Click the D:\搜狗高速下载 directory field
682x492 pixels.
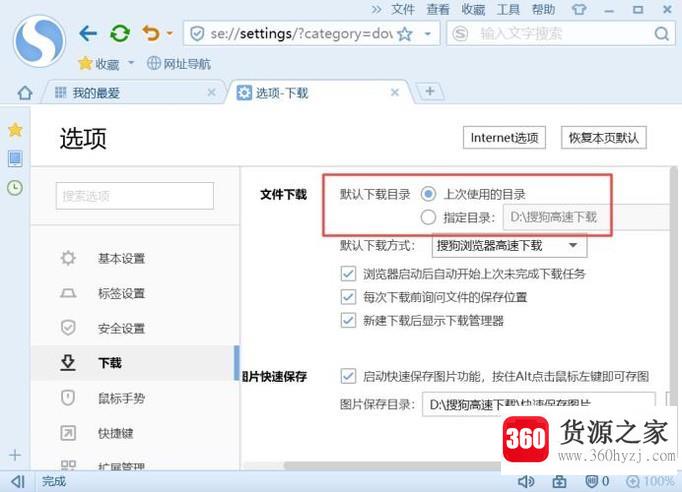coord(586,217)
